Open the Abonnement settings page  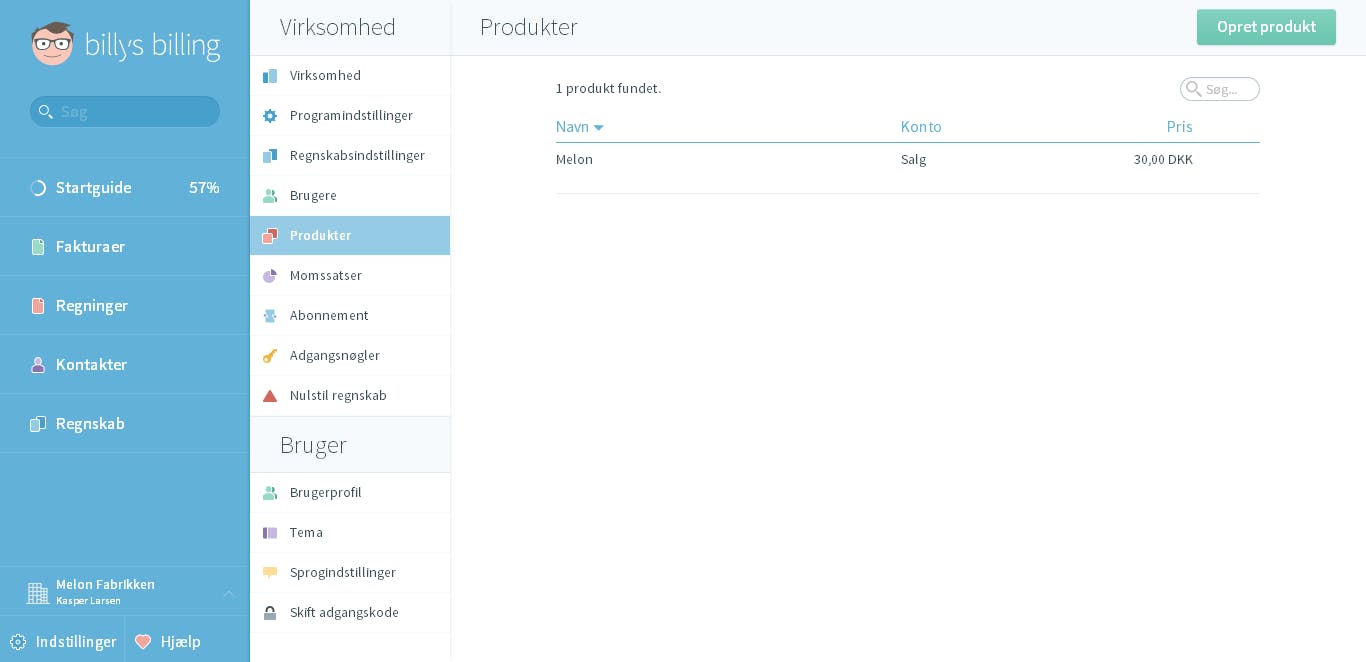[350, 316]
